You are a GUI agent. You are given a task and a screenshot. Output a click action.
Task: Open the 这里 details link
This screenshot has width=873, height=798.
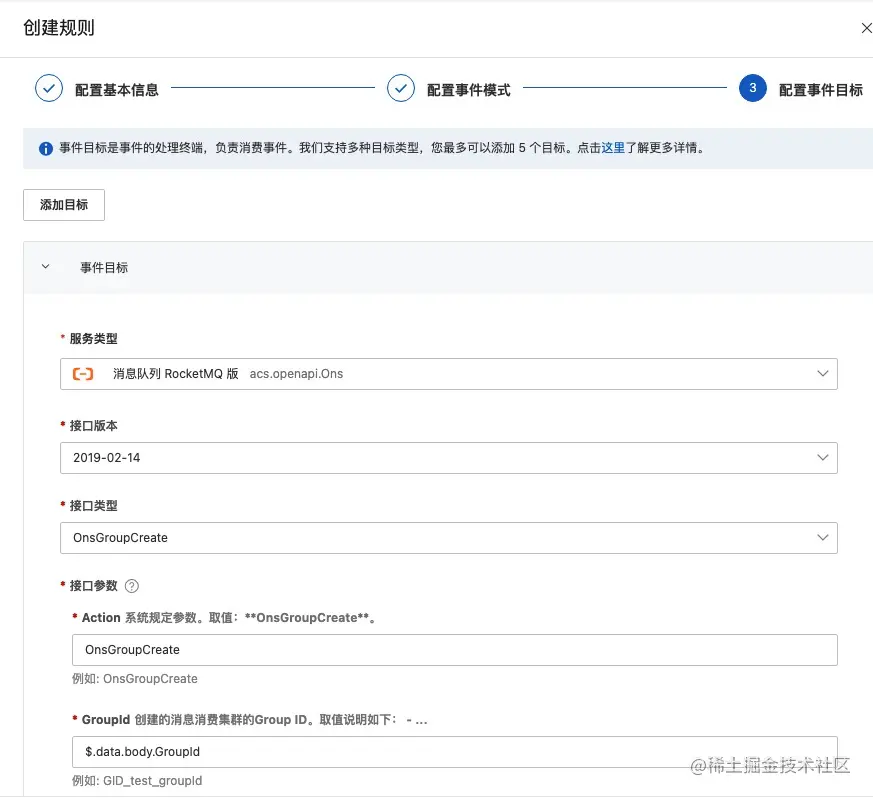[613, 148]
